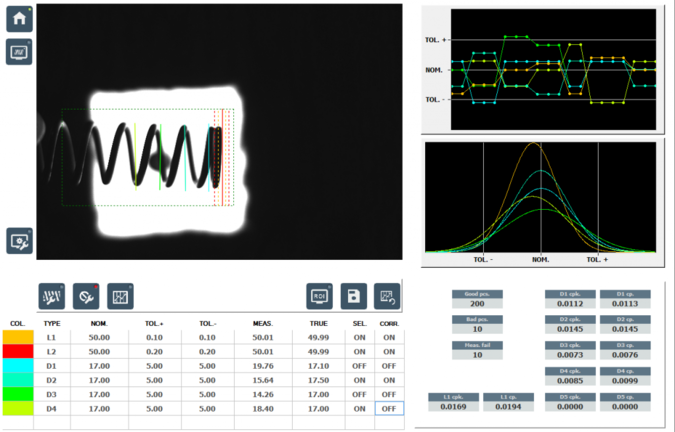Click the distribution bell curve chart

pyautogui.click(x=540, y=197)
